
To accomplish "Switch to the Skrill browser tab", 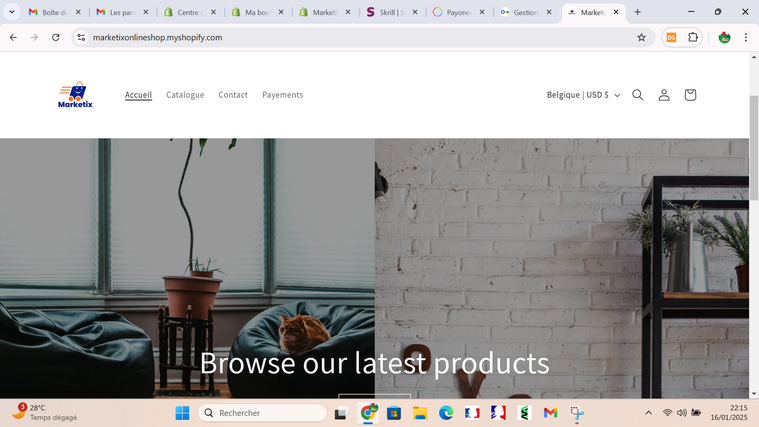I will pos(386,12).
